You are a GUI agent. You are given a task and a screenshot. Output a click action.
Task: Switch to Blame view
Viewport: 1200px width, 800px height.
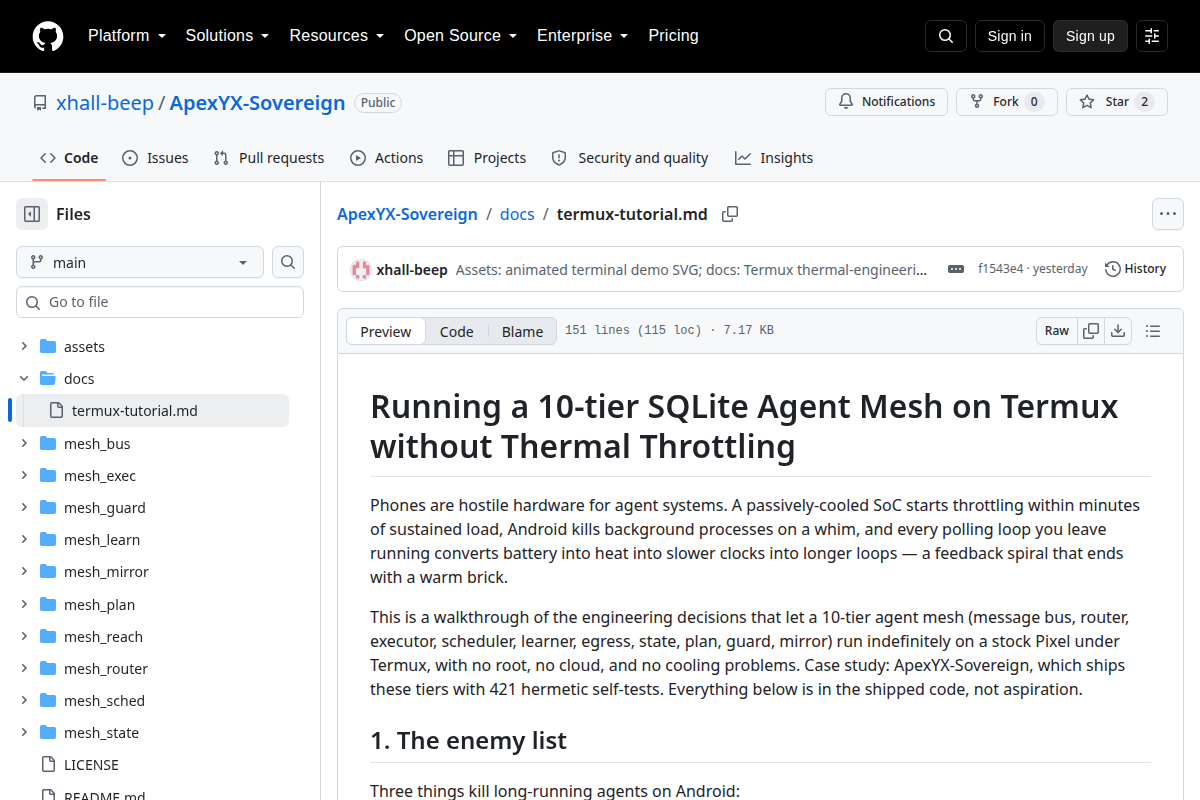click(523, 332)
